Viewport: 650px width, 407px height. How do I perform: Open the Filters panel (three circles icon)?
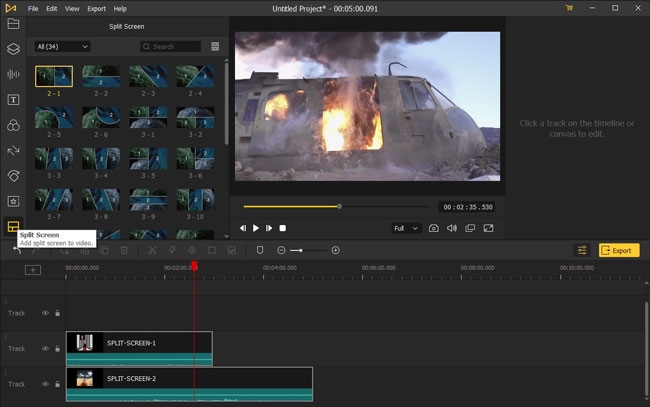(x=13, y=125)
